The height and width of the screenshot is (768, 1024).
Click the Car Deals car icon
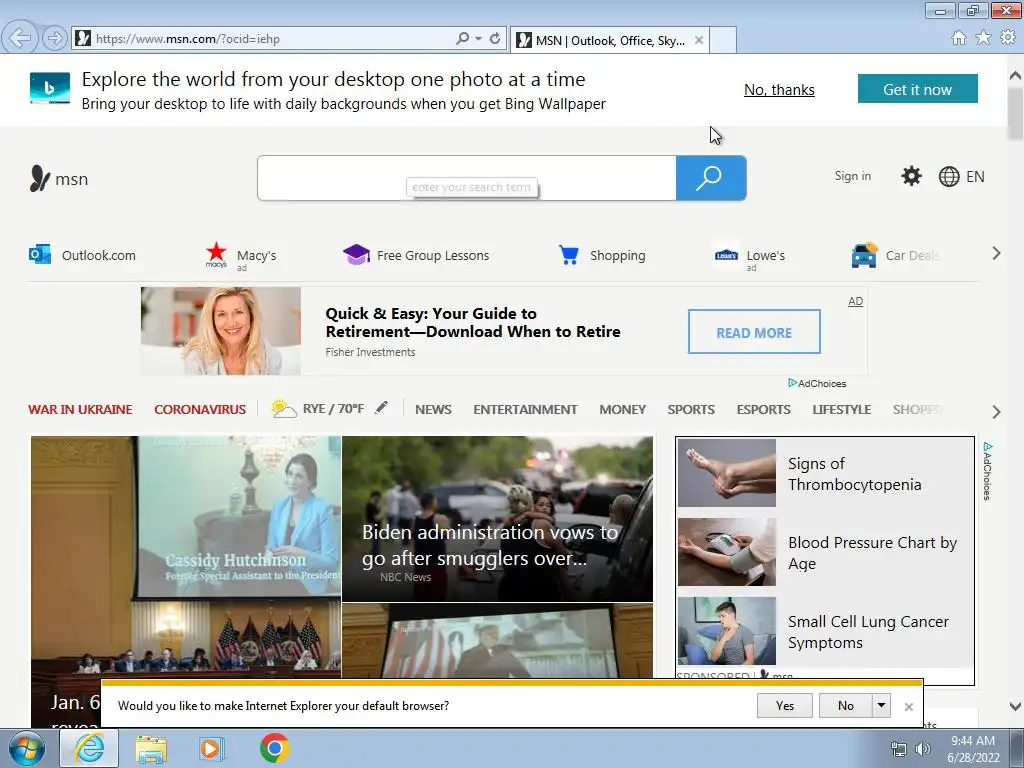click(865, 255)
